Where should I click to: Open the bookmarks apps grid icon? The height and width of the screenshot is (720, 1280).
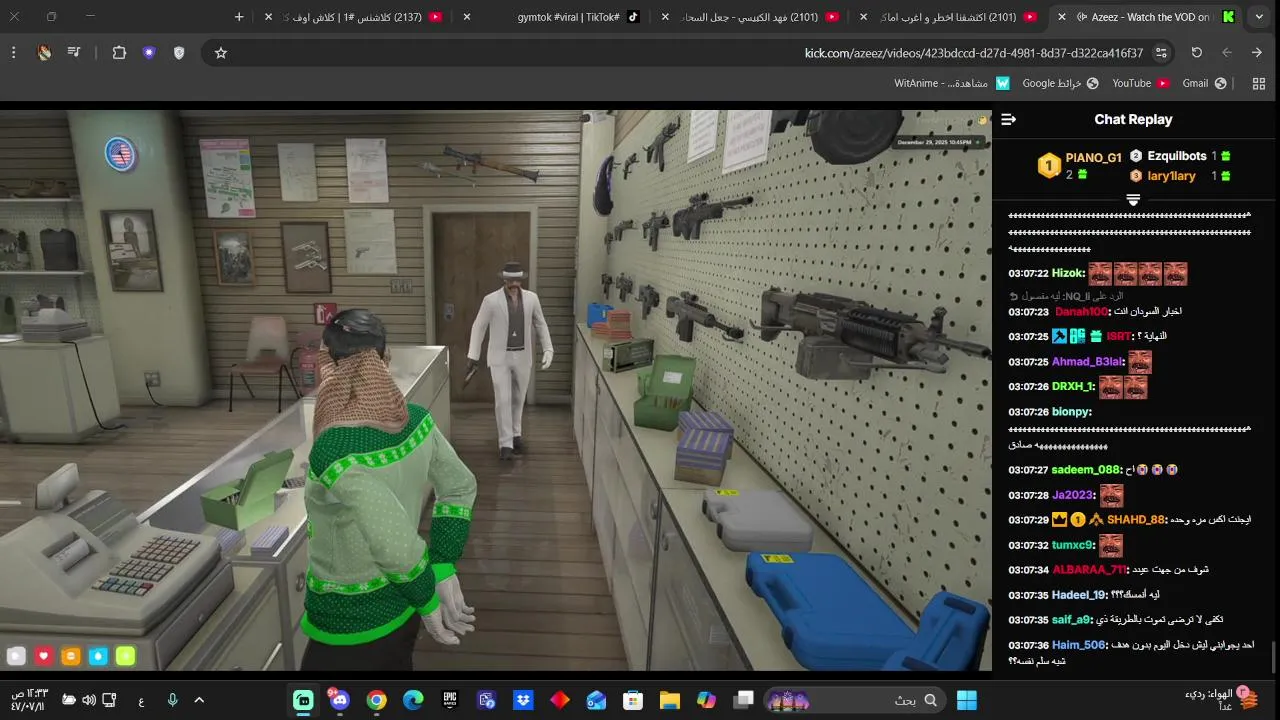pos(1259,83)
